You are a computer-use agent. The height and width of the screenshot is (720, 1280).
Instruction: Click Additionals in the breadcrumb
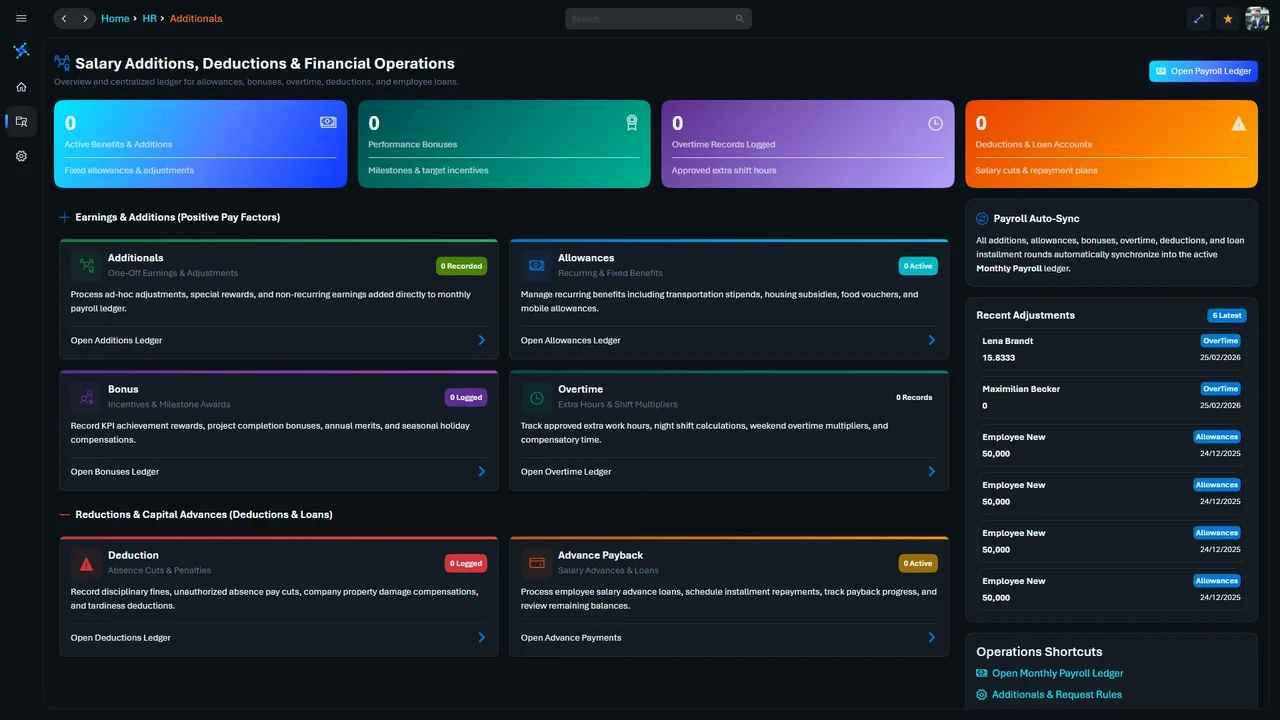pyautogui.click(x=196, y=18)
